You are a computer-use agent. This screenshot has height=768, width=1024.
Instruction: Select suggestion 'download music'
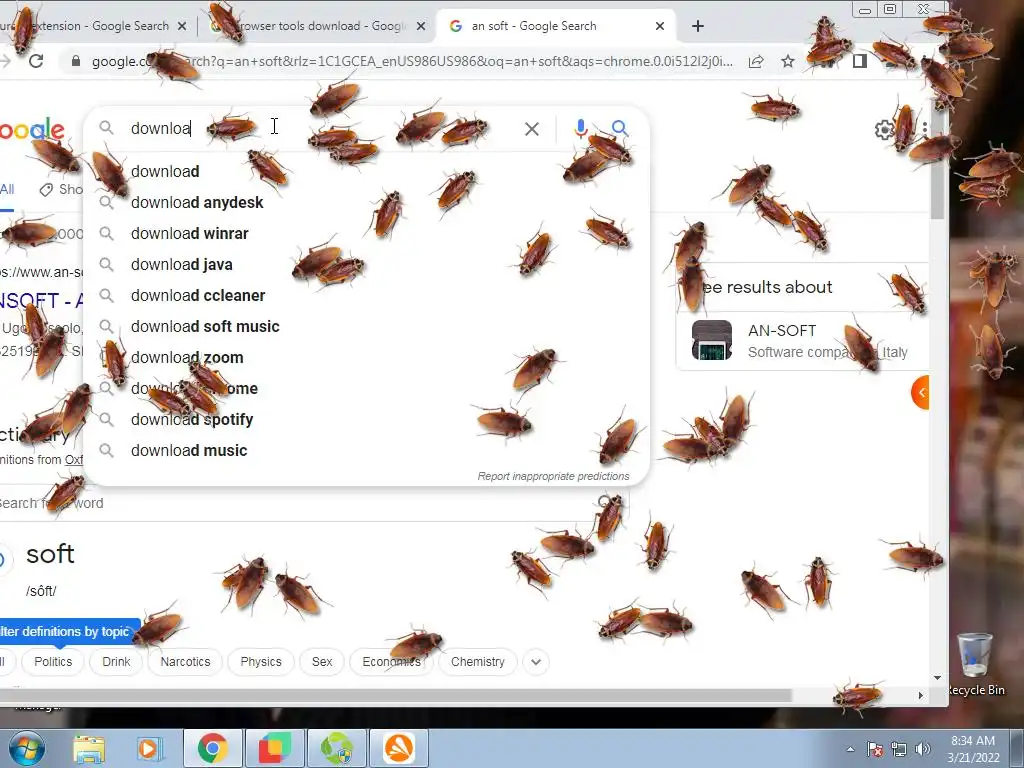pyautogui.click(x=366, y=451)
